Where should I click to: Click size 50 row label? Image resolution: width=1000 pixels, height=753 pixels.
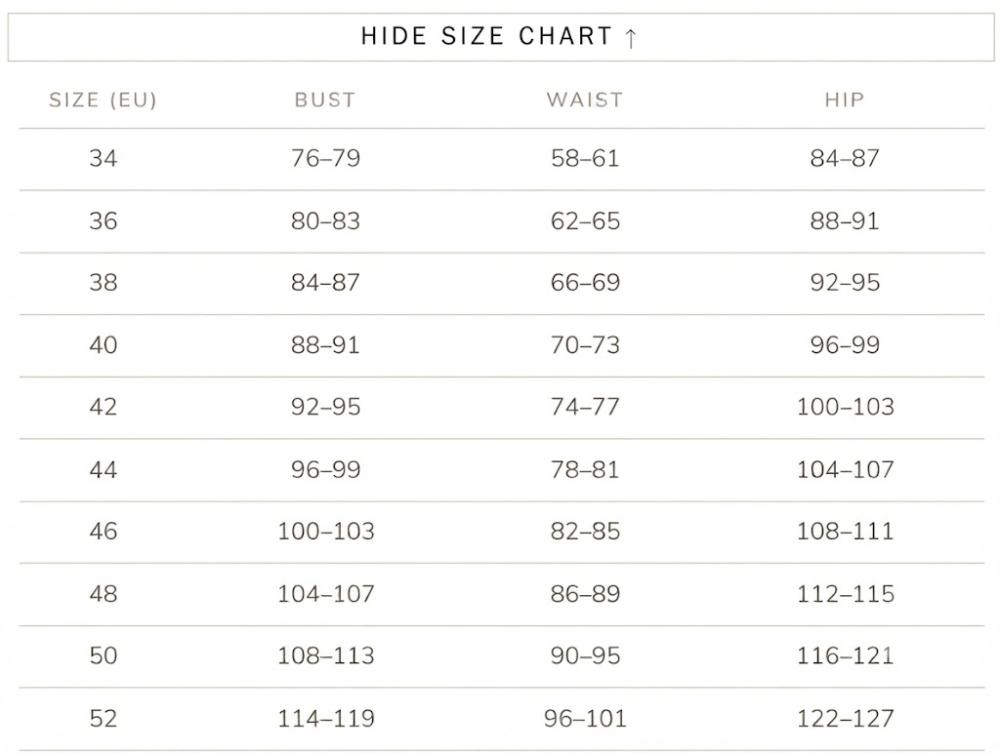tap(103, 655)
